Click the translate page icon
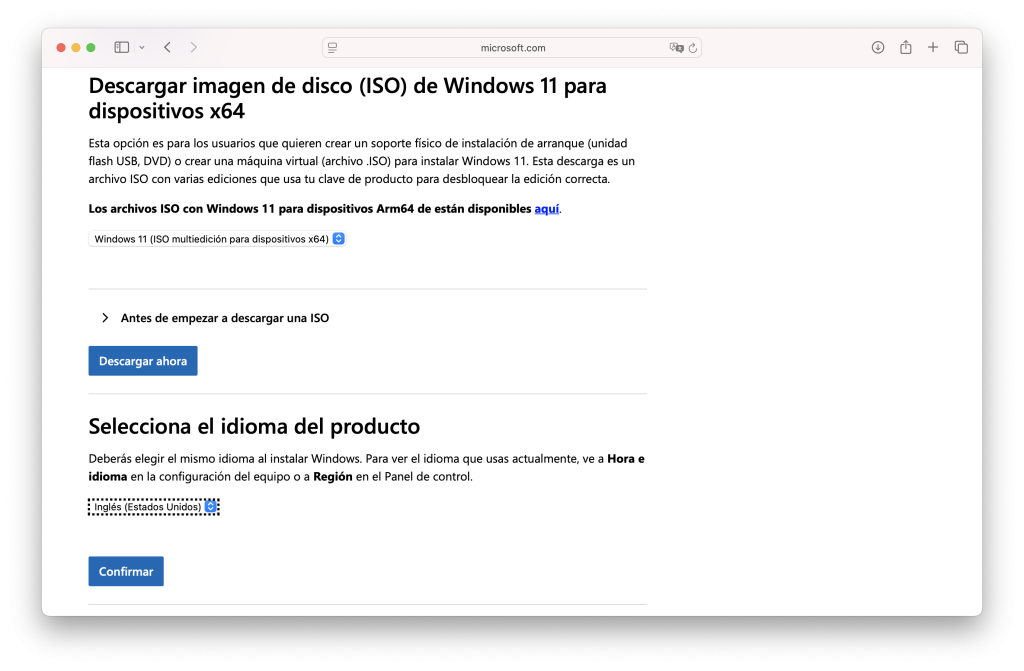Image resolution: width=1024 pixels, height=671 pixels. click(x=676, y=47)
